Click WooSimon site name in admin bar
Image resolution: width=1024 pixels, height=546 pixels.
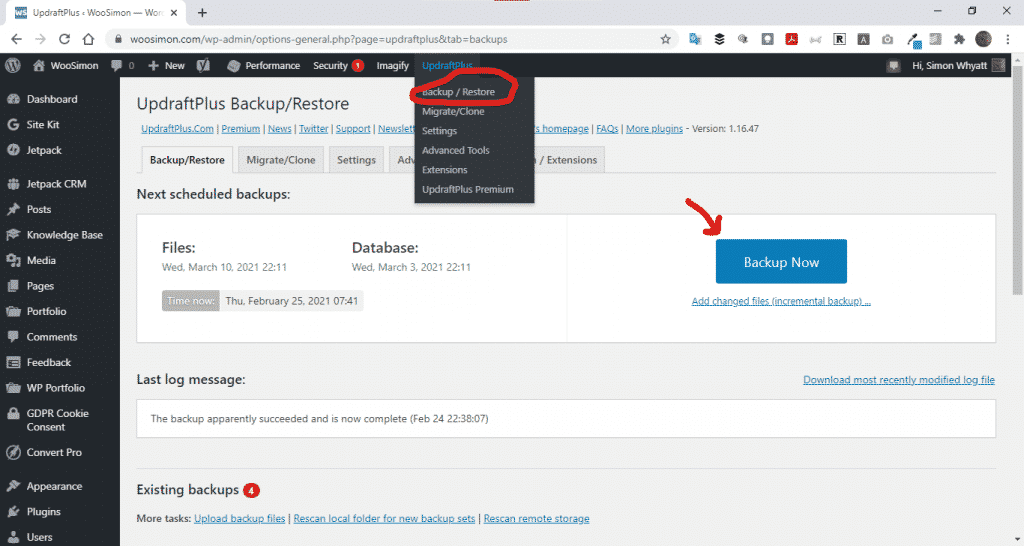pyautogui.click(x=66, y=65)
